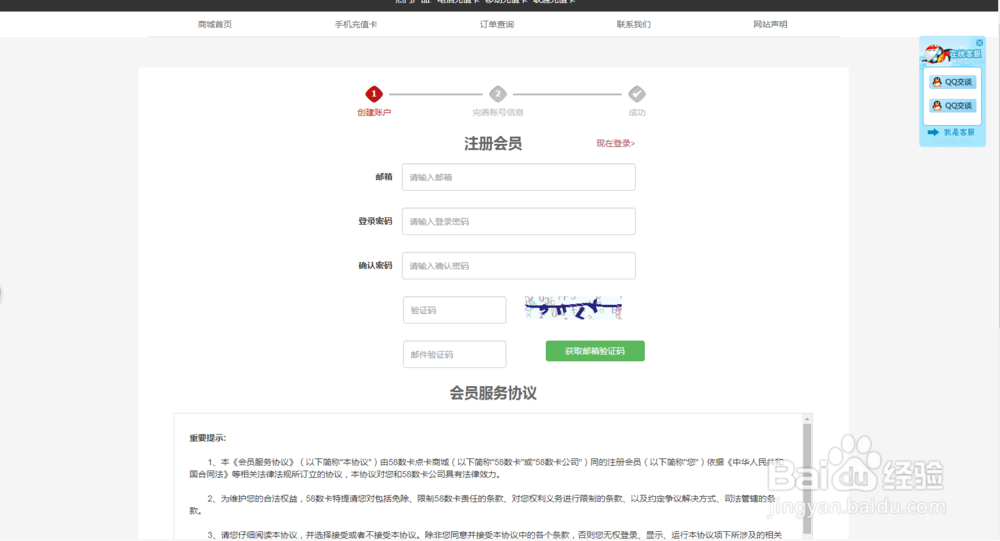The image size is (1000, 541).
Task: Click the agreement text scrollbar thumb
Action: 807,478
